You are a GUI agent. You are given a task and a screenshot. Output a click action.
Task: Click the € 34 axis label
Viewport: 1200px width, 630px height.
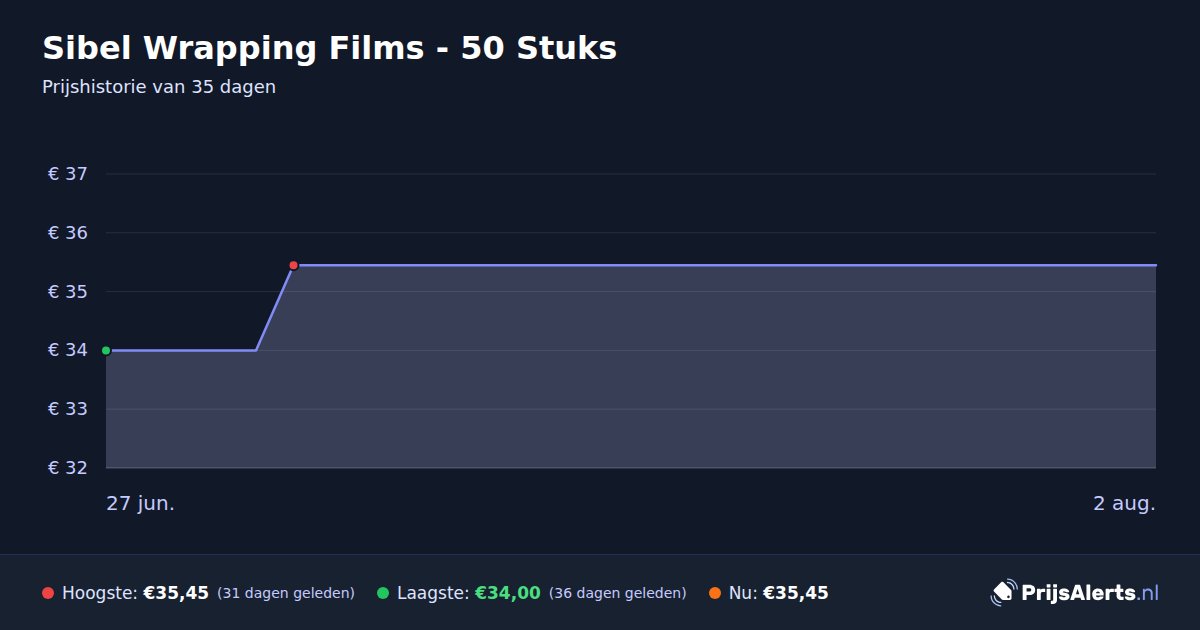68,350
